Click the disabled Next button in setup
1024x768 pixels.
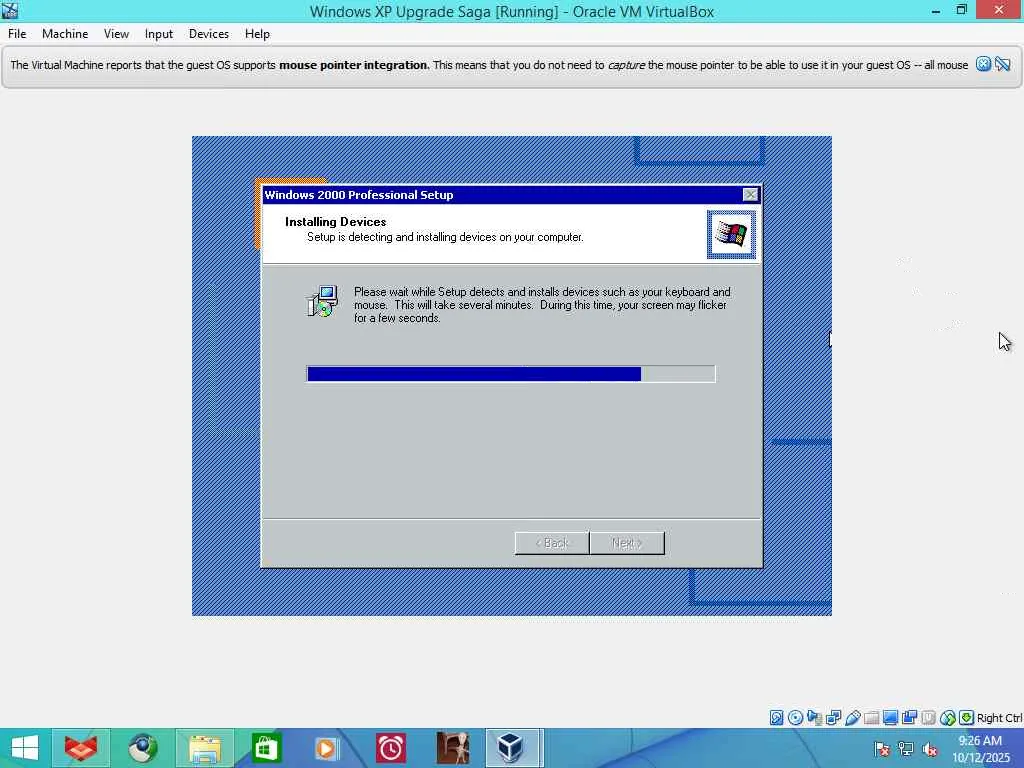click(x=627, y=543)
